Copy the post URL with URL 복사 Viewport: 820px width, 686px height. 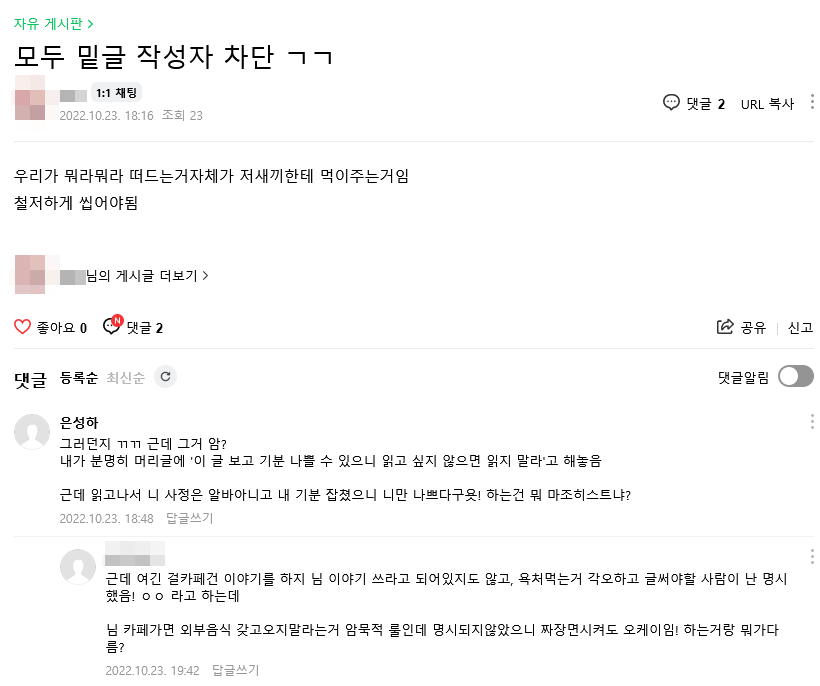tap(767, 103)
